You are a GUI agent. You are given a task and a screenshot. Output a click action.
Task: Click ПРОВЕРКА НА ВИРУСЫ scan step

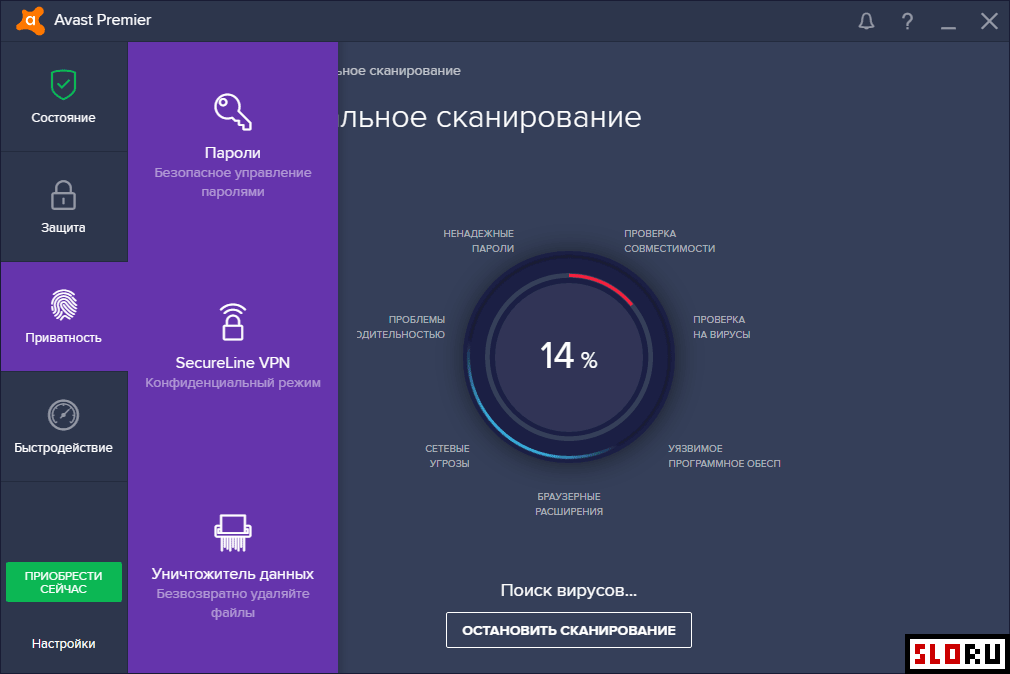(721, 327)
